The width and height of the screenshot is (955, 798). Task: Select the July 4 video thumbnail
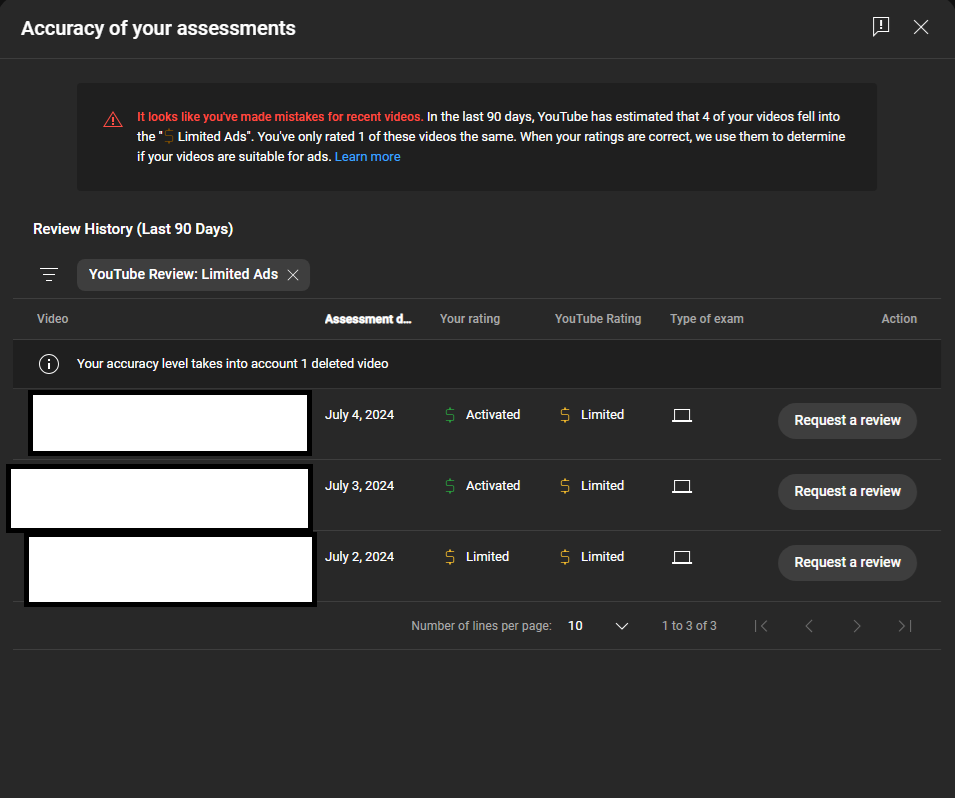(170, 423)
